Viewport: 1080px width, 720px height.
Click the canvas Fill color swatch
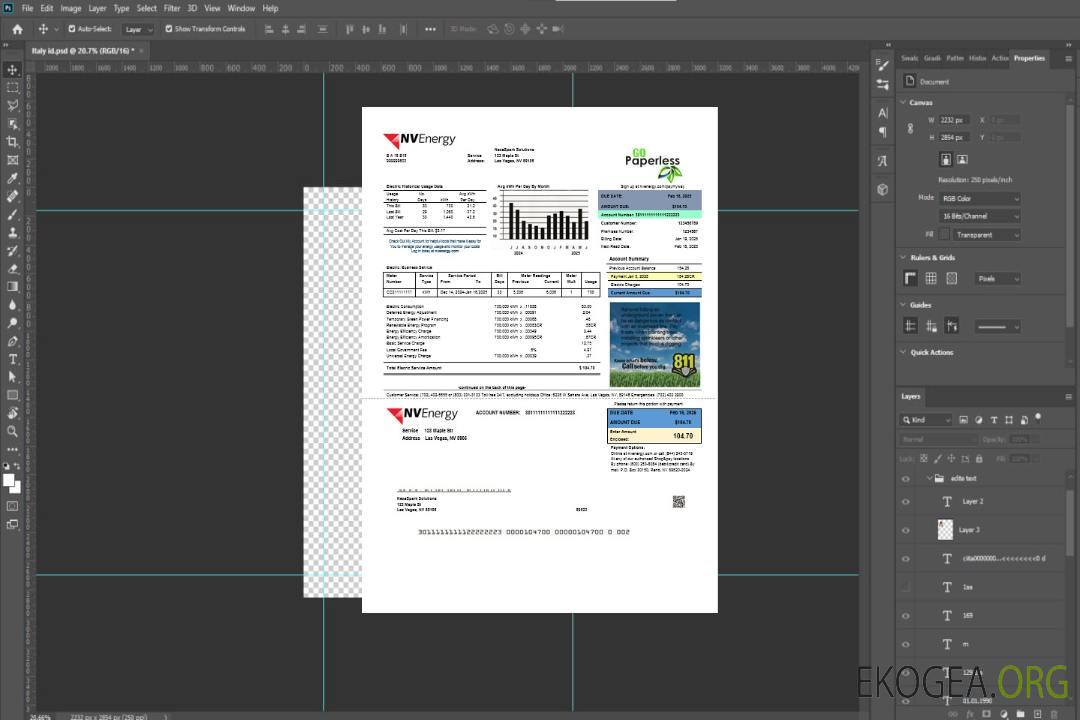[944, 235]
